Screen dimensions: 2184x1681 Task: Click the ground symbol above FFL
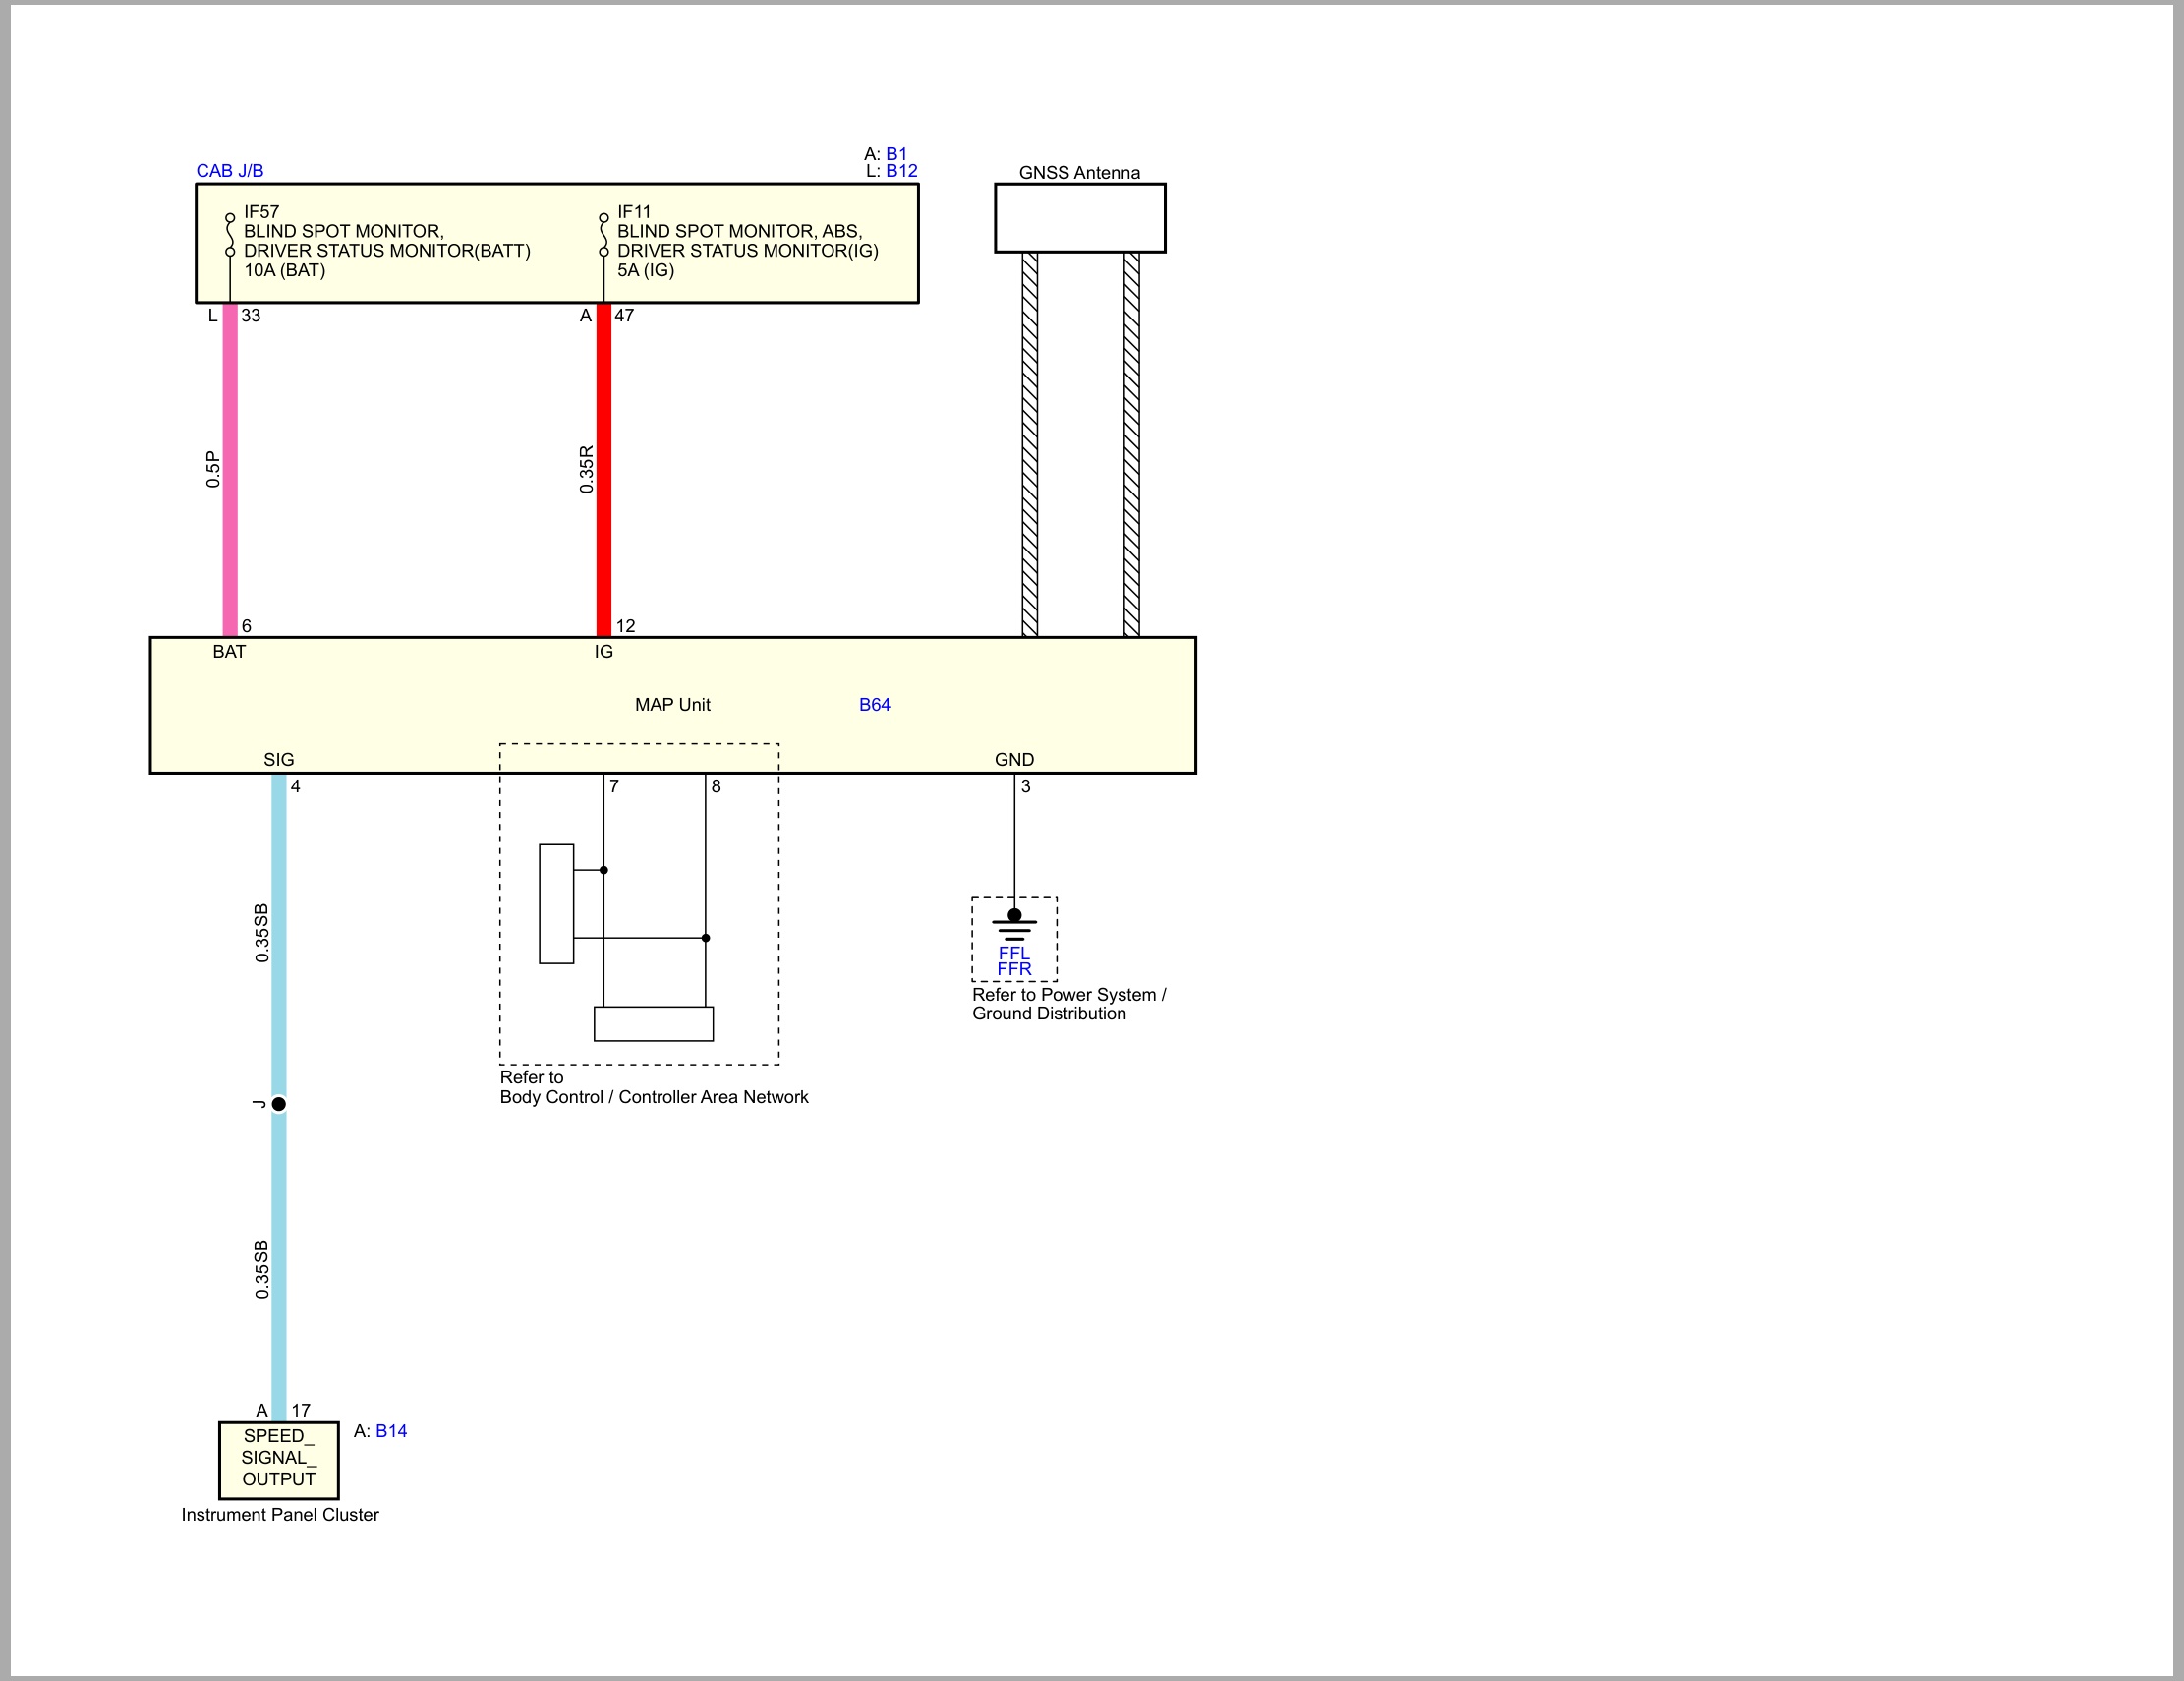pyautogui.click(x=1014, y=925)
